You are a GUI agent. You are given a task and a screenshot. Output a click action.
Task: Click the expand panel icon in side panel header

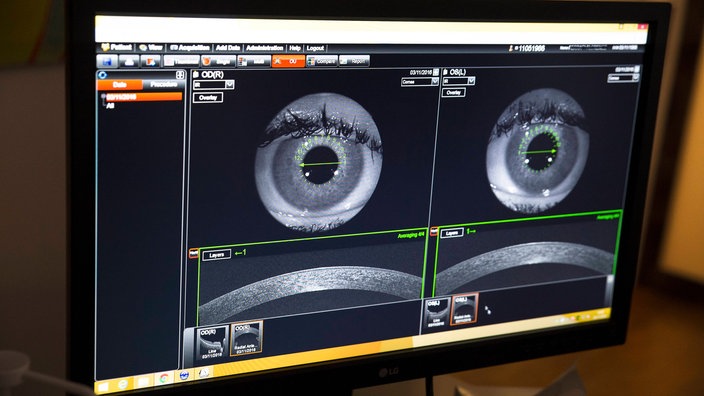[180, 75]
